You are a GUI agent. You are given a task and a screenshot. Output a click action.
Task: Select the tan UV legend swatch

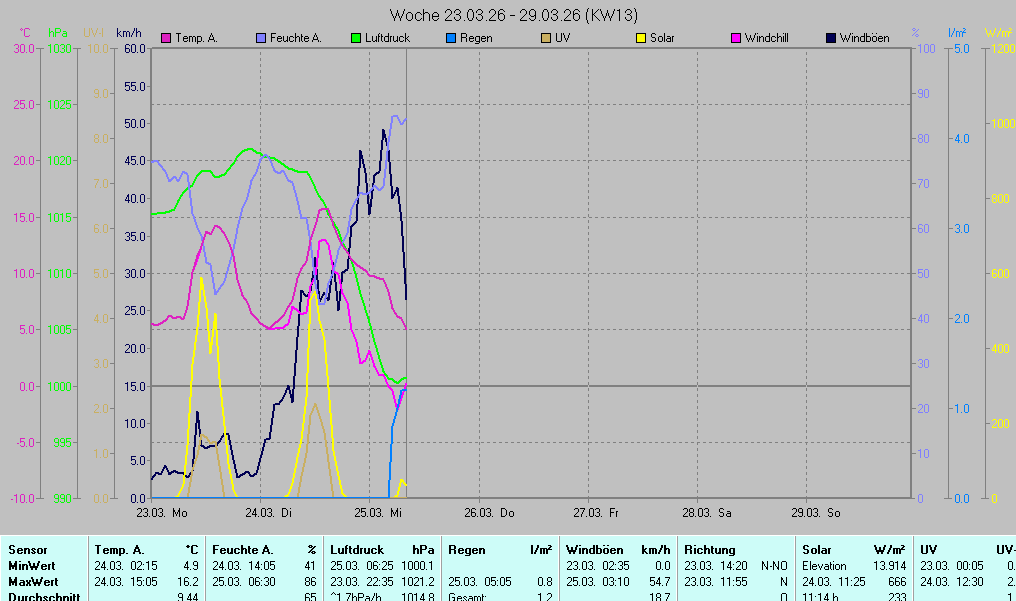click(x=545, y=39)
